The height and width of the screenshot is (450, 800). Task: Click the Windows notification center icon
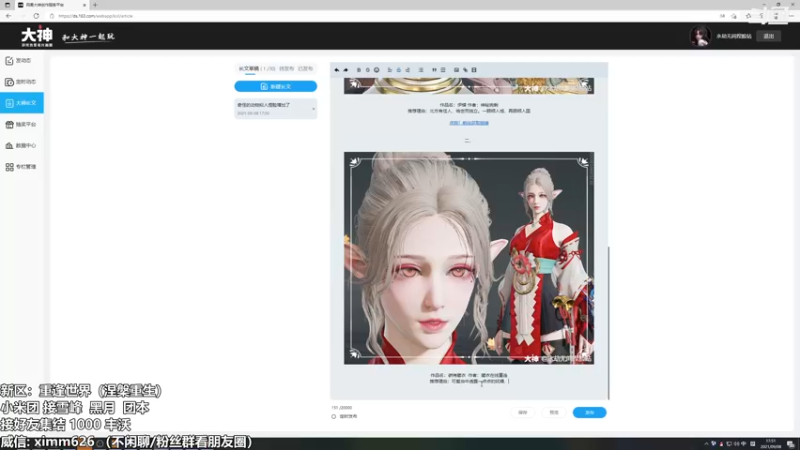790,444
